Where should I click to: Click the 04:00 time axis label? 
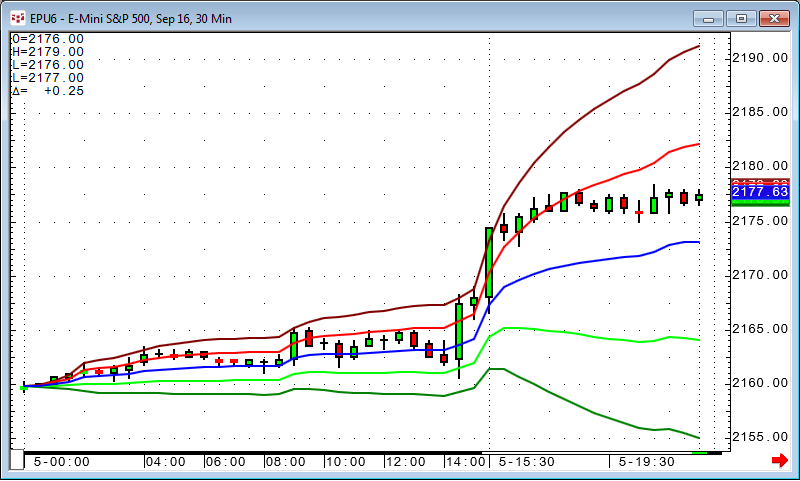(165, 462)
